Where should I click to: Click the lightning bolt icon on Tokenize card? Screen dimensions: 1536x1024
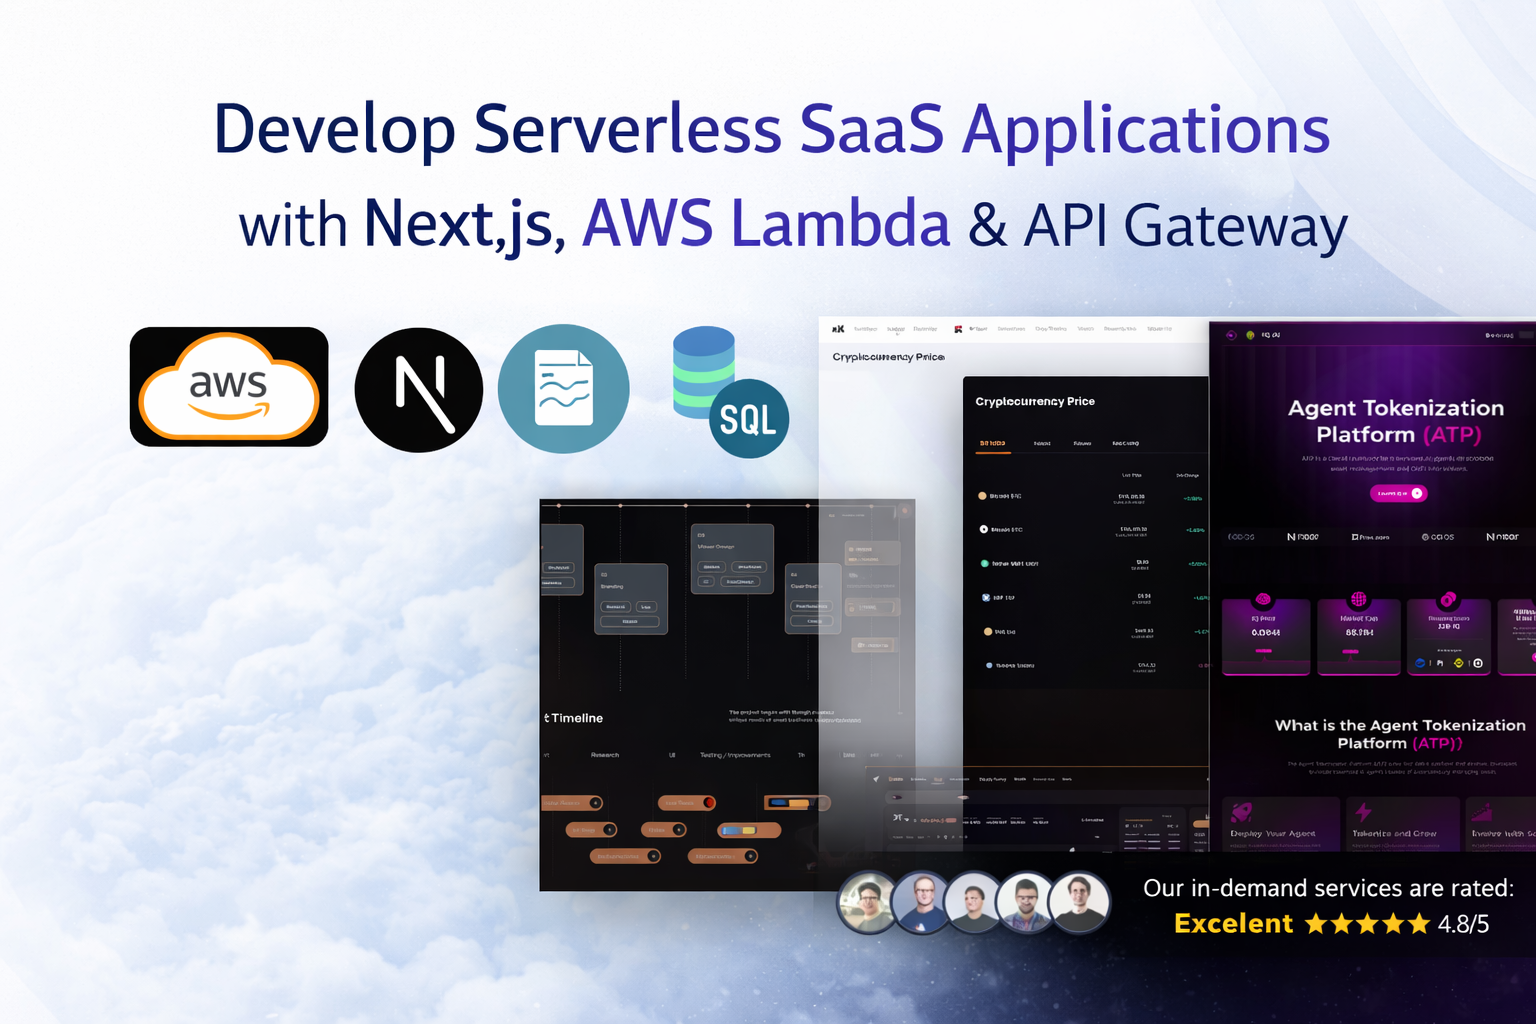[x=1363, y=811]
